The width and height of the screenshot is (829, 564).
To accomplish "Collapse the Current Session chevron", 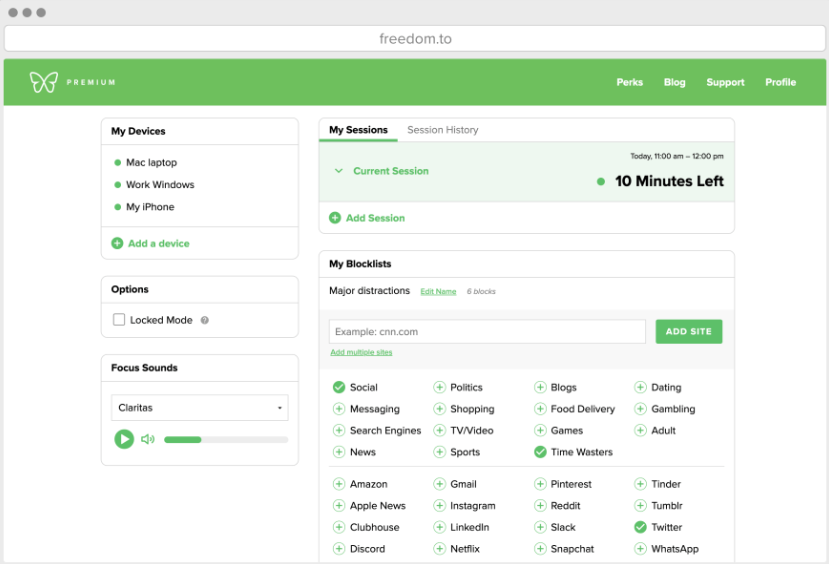I will point(339,171).
